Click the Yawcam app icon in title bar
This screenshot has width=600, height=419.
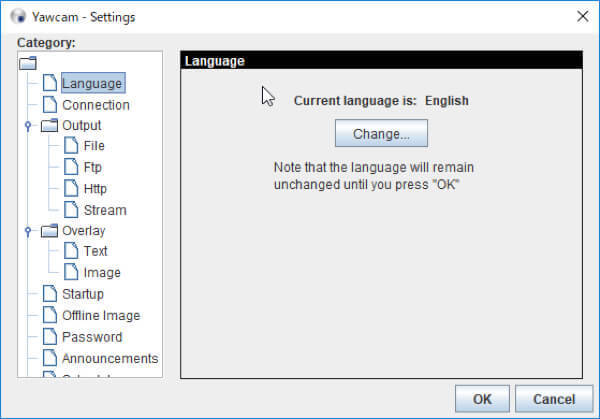click(x=18, y=17)
